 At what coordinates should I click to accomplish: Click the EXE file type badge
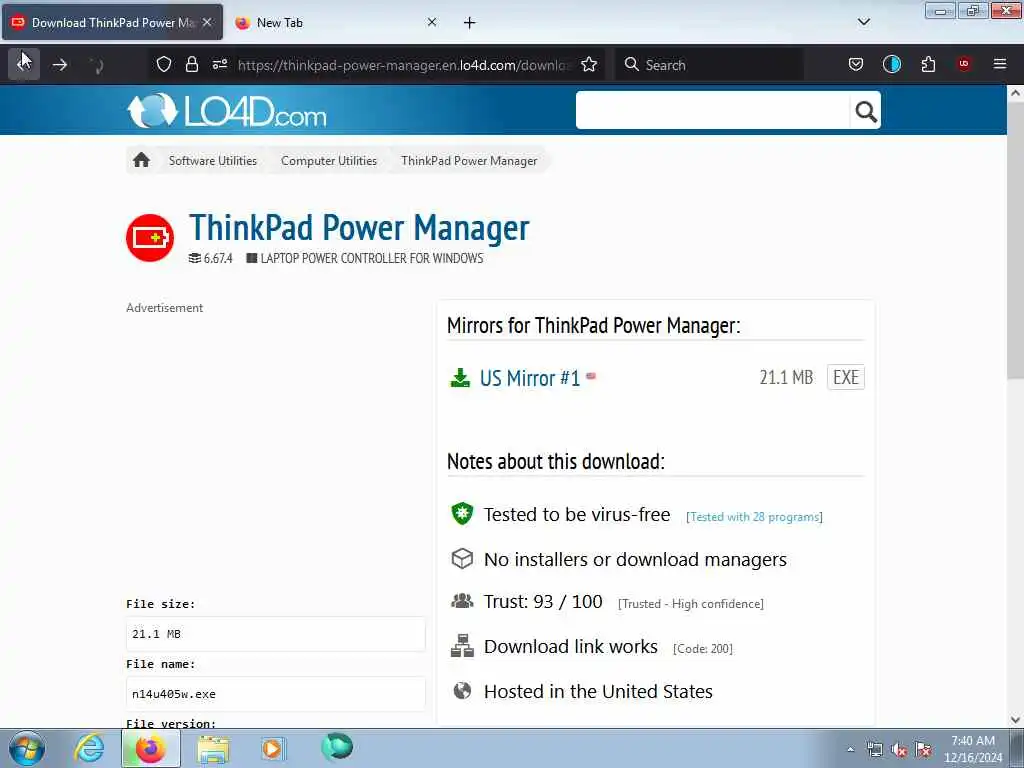[846, 377]
